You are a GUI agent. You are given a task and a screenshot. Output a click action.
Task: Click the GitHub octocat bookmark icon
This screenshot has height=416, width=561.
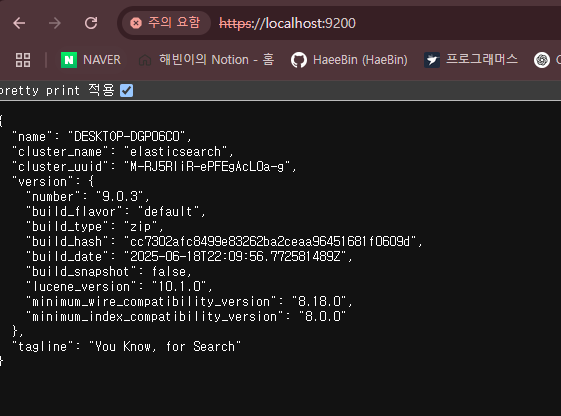[x=299, y=60]
